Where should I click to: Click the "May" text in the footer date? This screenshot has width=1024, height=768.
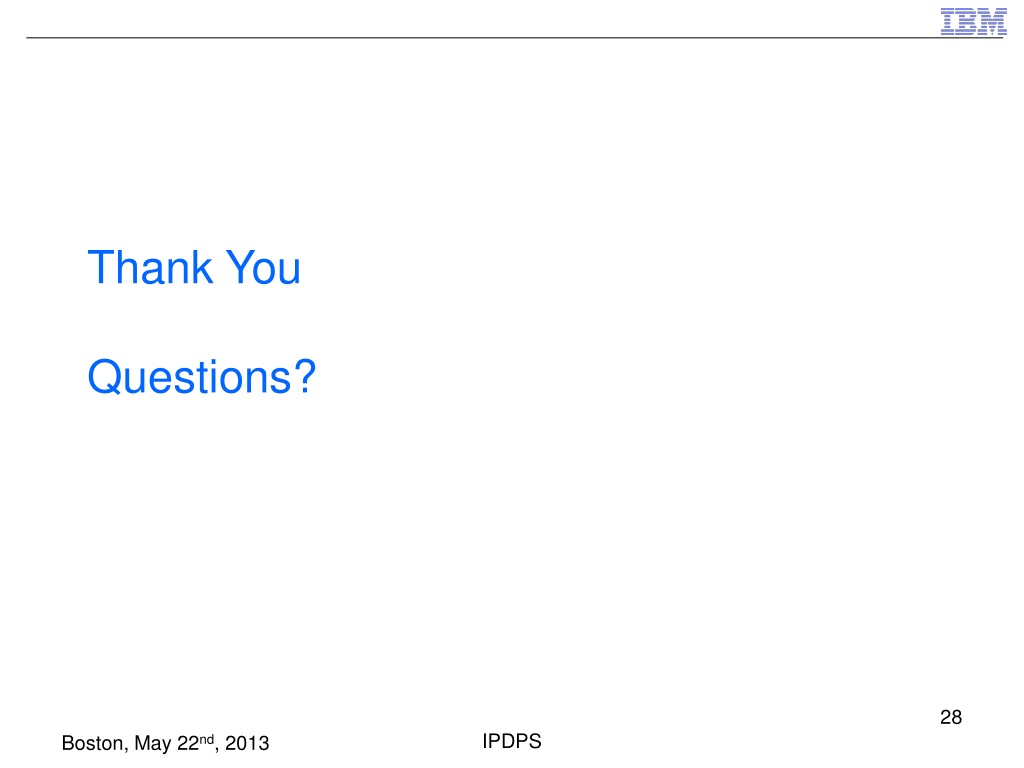coord(153,744)
